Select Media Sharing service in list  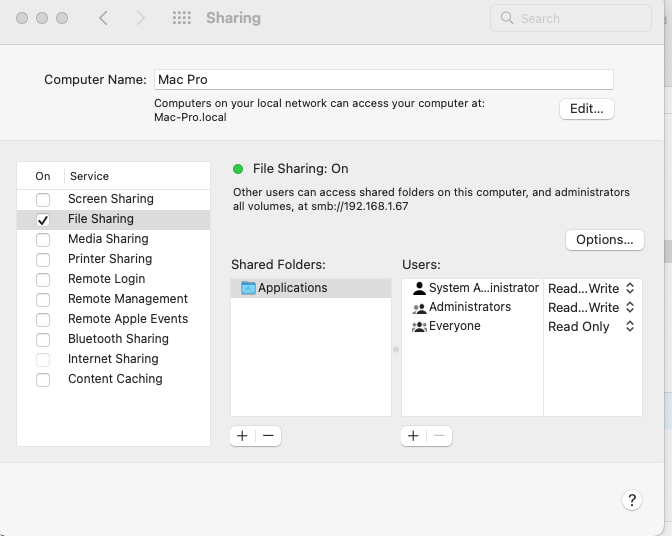[108, 239]
